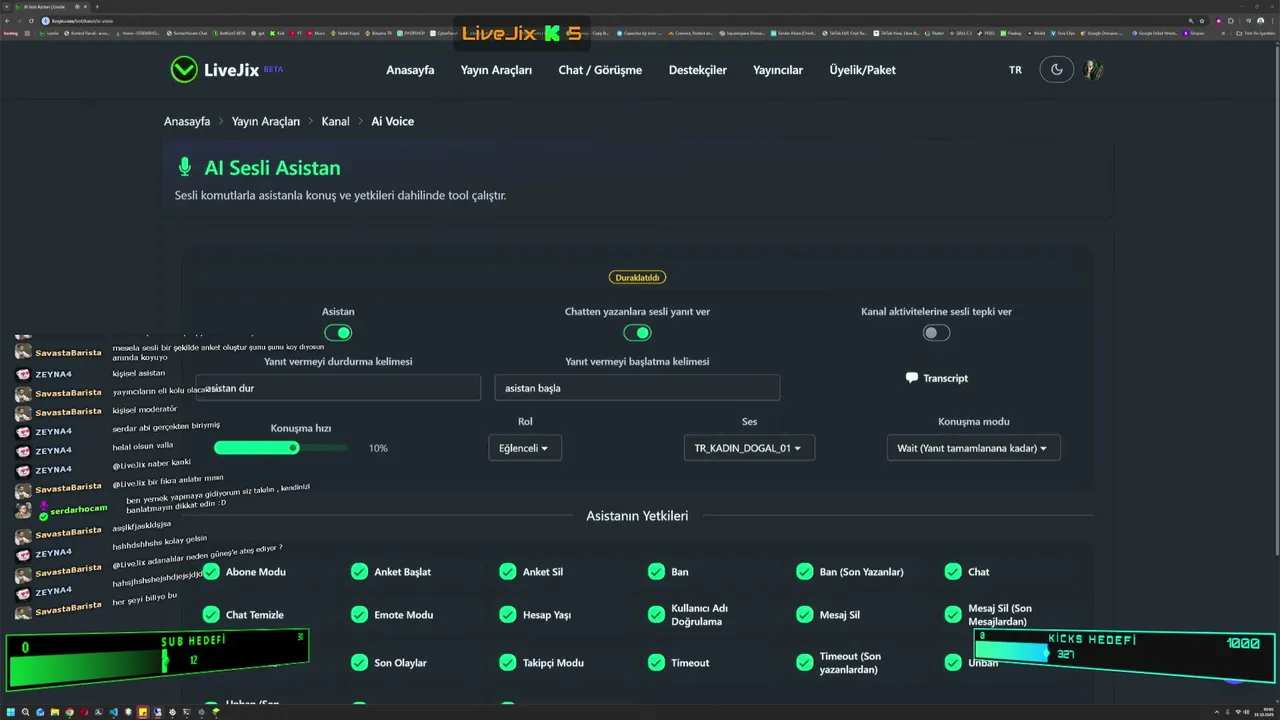1280x720 pixels.
Task: Open the Rol dropdown showing Eğlenceli
Action: (x=525, y=448)
